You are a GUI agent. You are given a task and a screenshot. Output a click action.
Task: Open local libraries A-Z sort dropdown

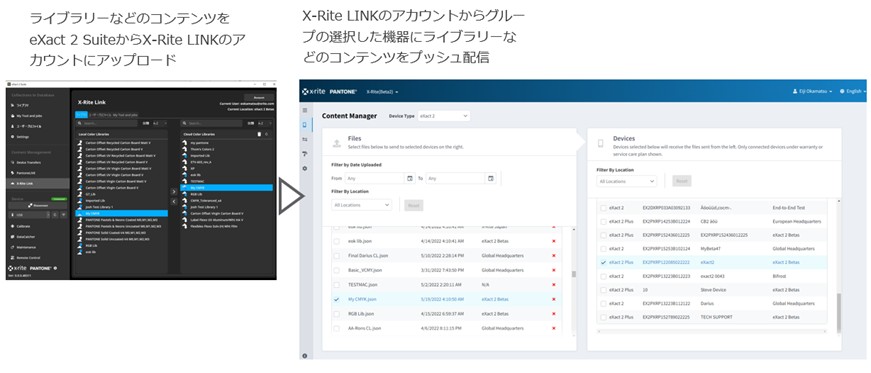158,123
